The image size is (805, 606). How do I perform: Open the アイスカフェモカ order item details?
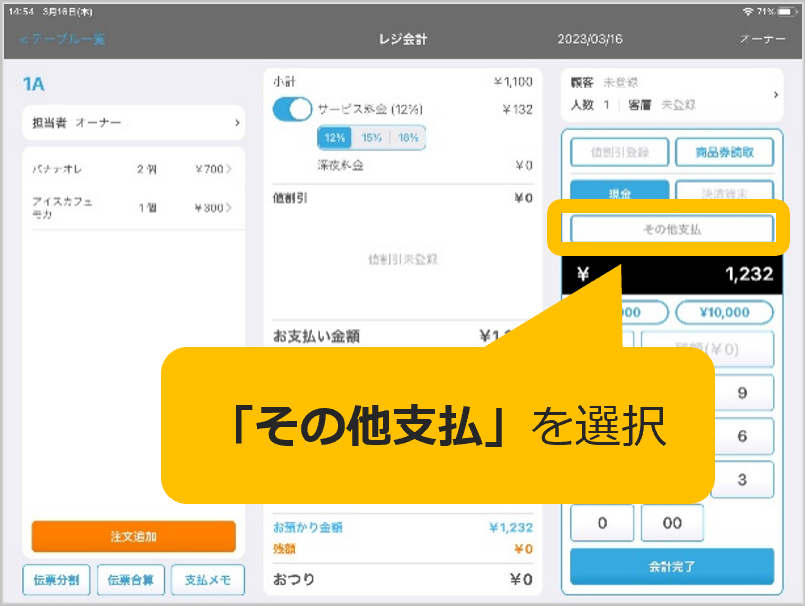[133, 207]
